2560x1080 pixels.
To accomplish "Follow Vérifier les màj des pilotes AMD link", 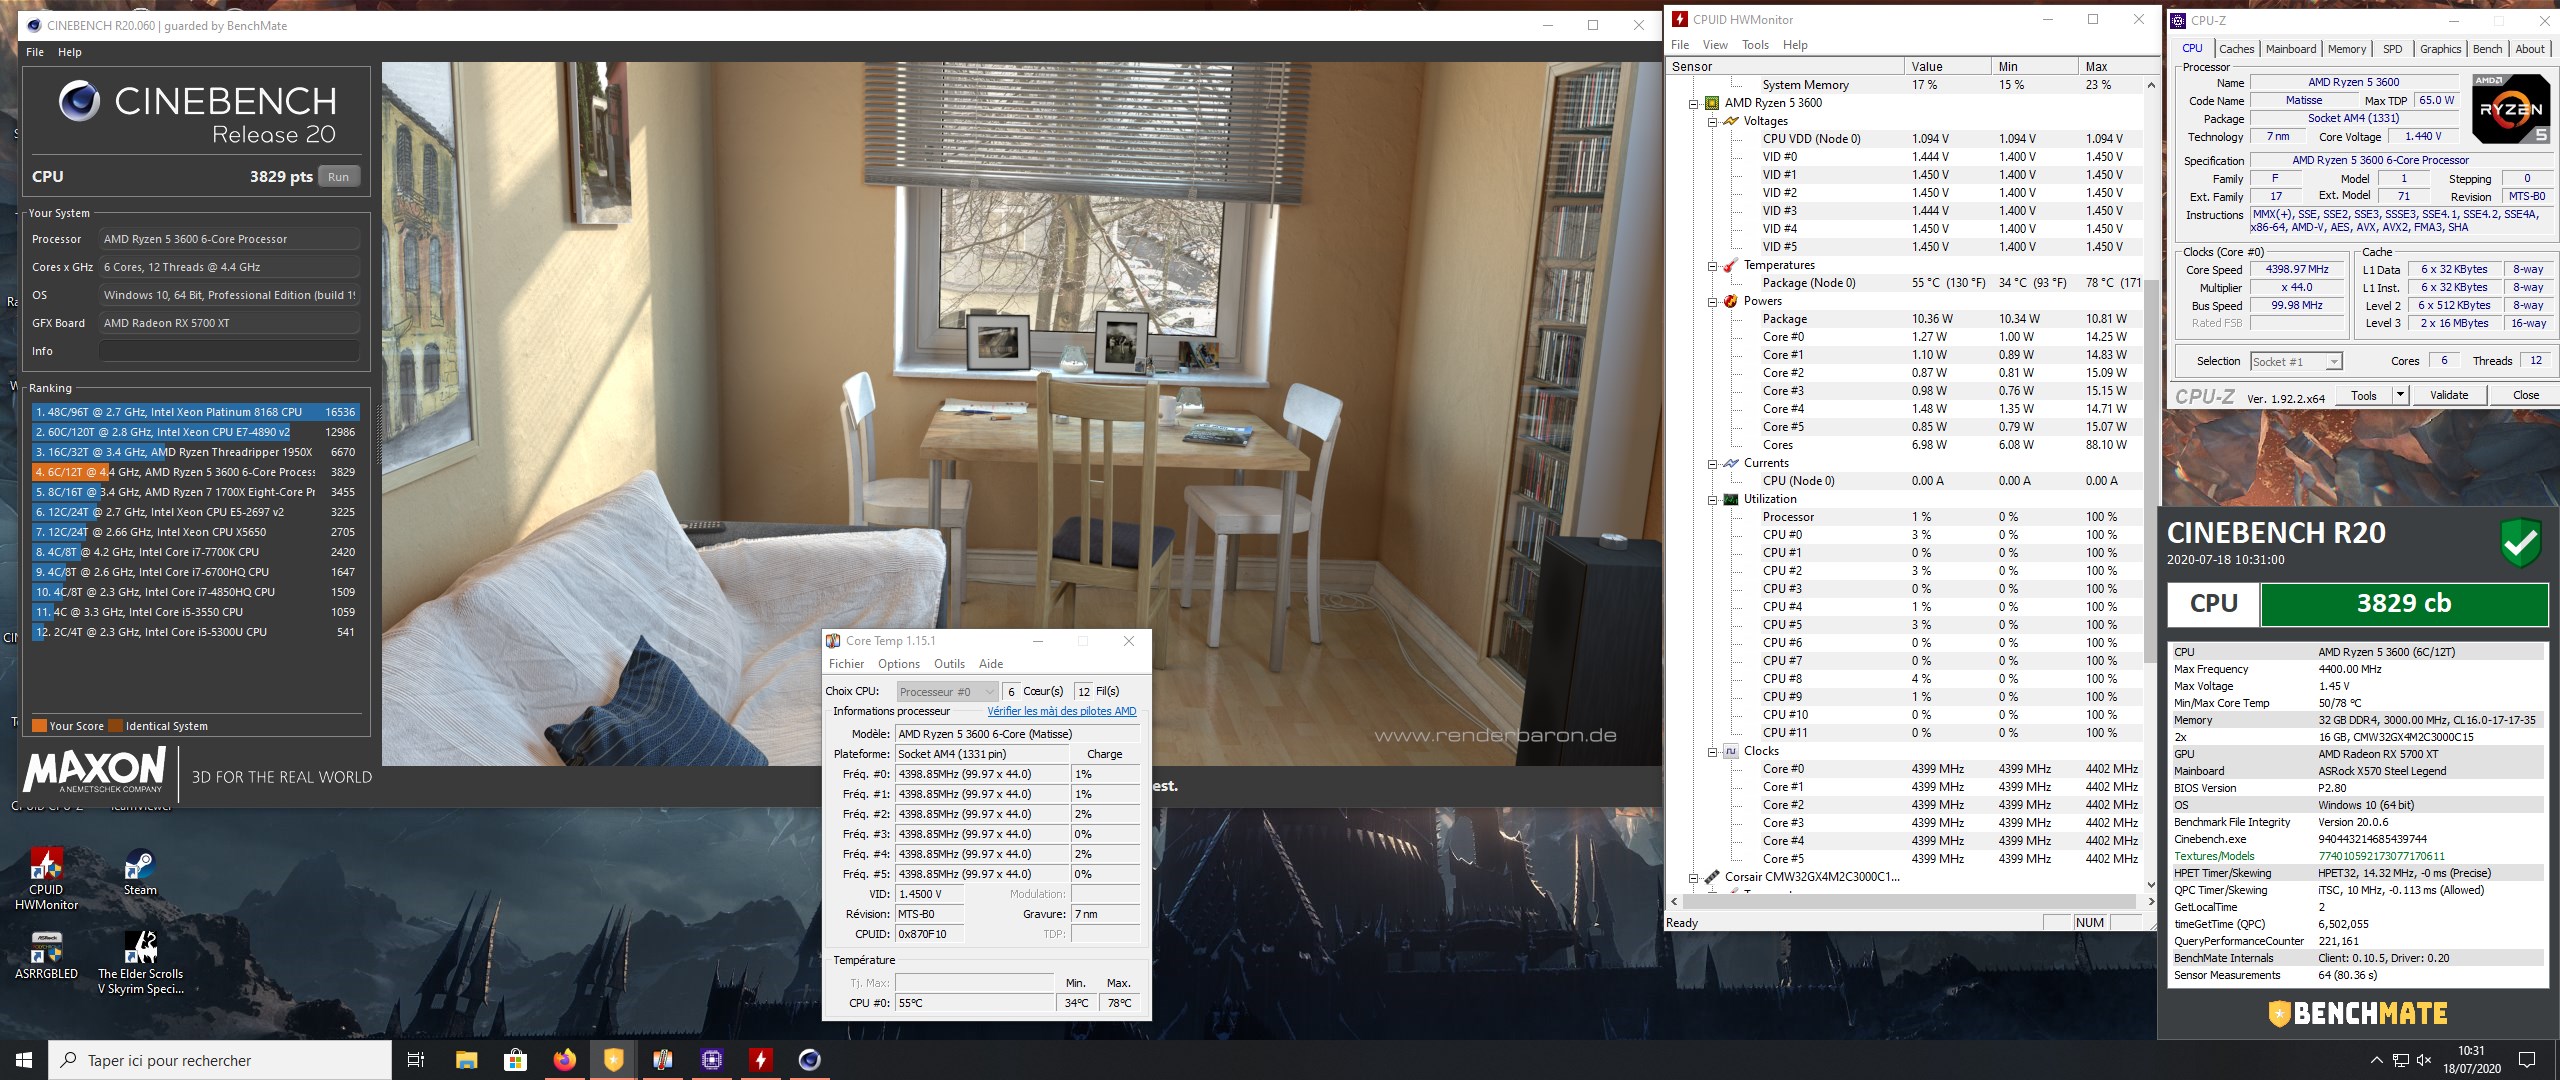I will pyautogui.click(x=1061, y=711).
